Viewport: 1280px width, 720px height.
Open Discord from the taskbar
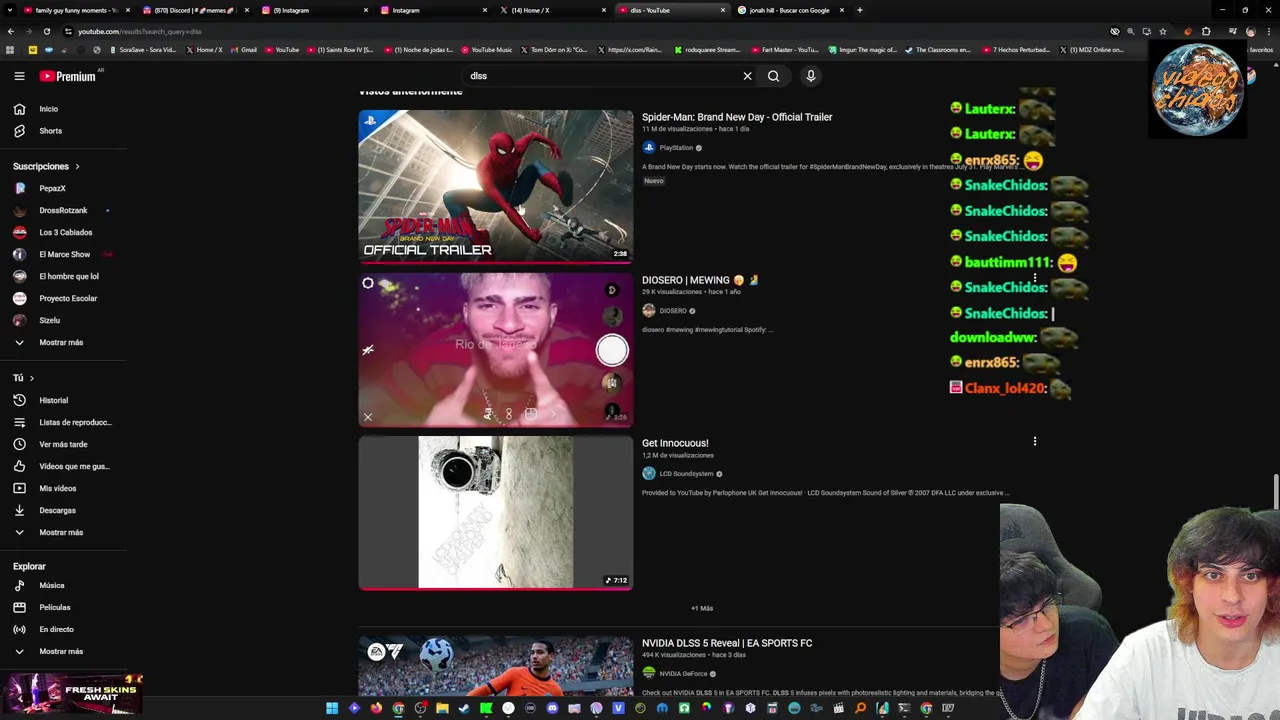point(552,708)
